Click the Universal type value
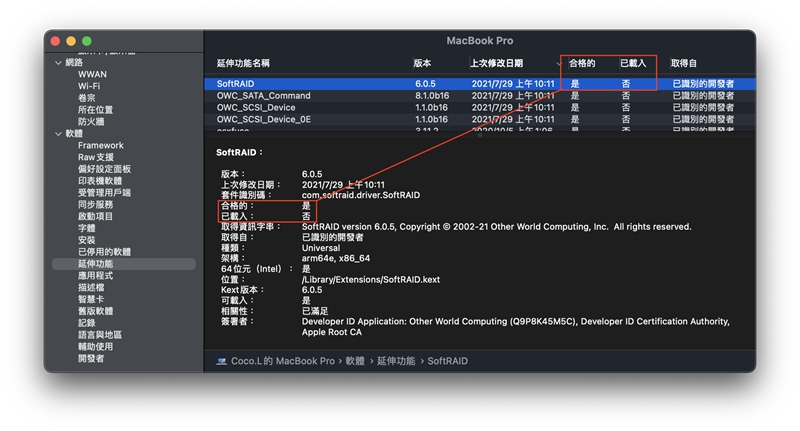Screen dimensions: 800x431 point(320,248)
